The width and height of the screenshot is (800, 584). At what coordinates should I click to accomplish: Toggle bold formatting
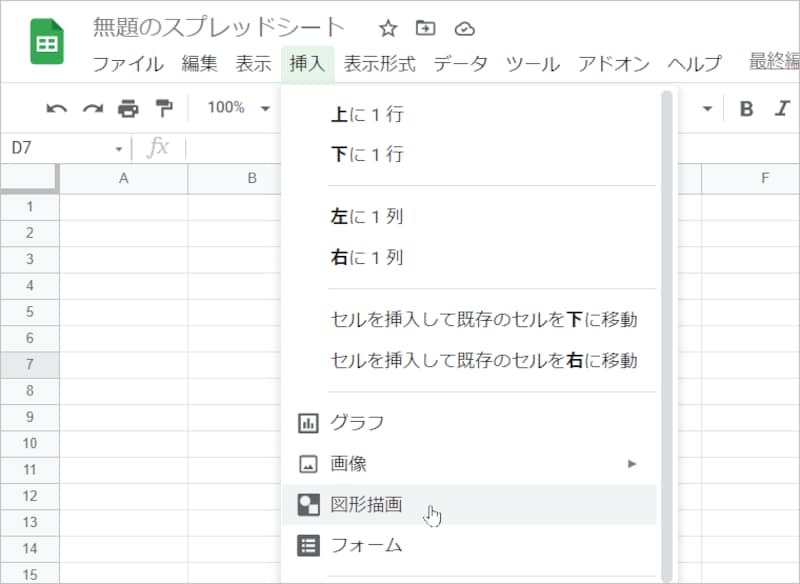(746, 108)
